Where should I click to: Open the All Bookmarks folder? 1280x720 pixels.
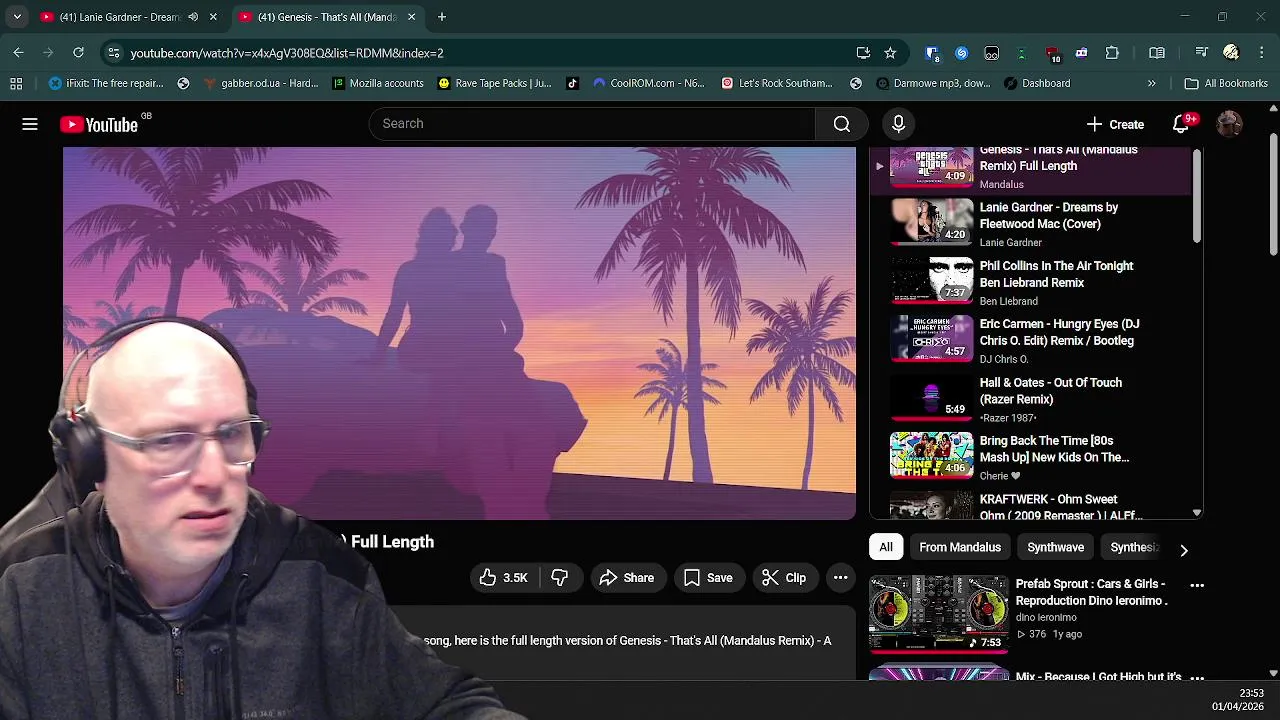point(1226,84)
